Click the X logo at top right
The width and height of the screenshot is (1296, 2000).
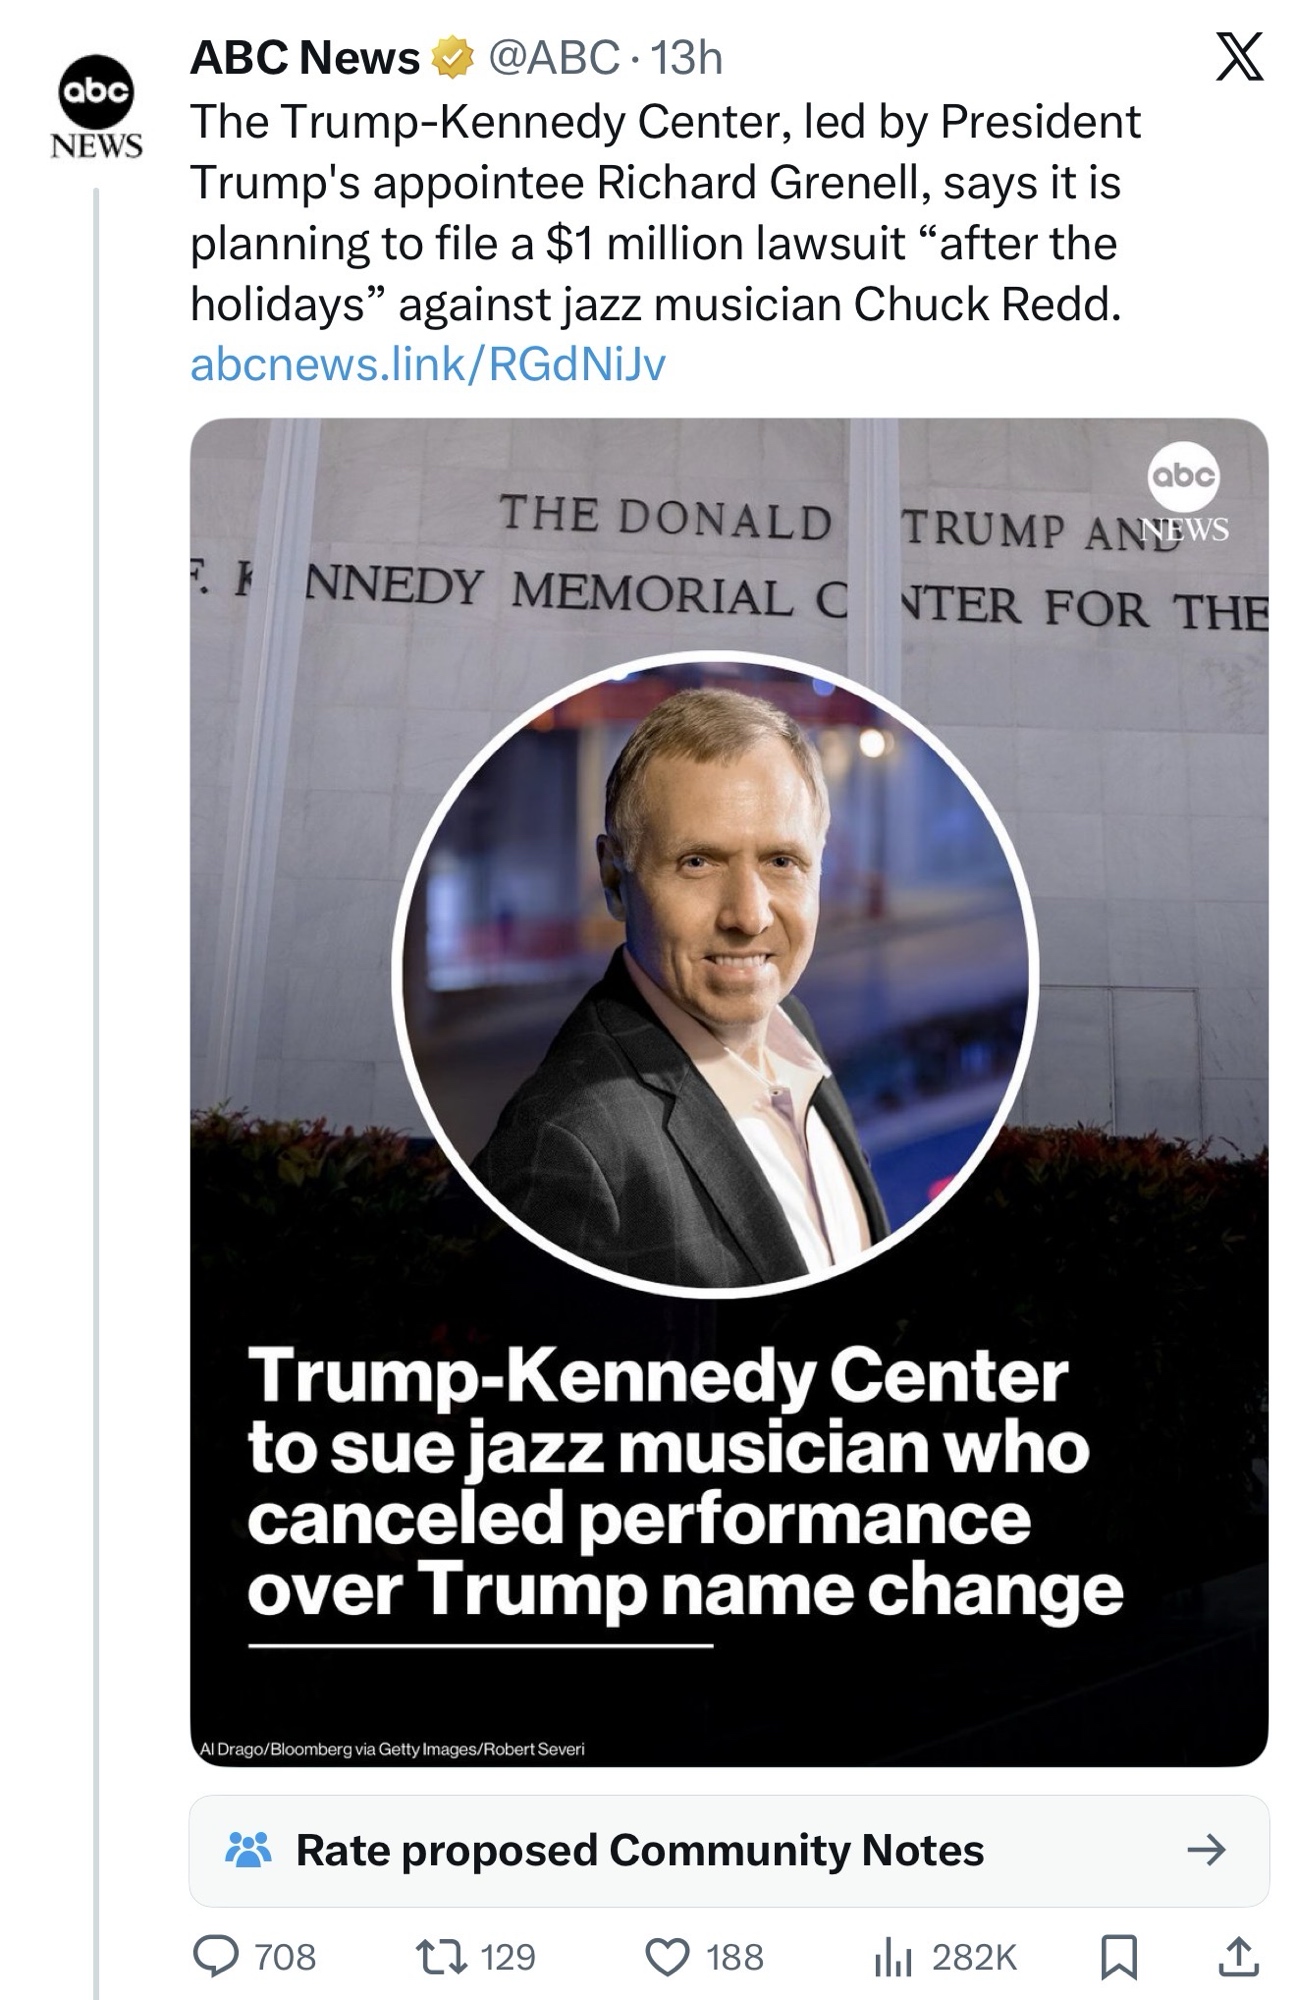(x=1238, y=57)
